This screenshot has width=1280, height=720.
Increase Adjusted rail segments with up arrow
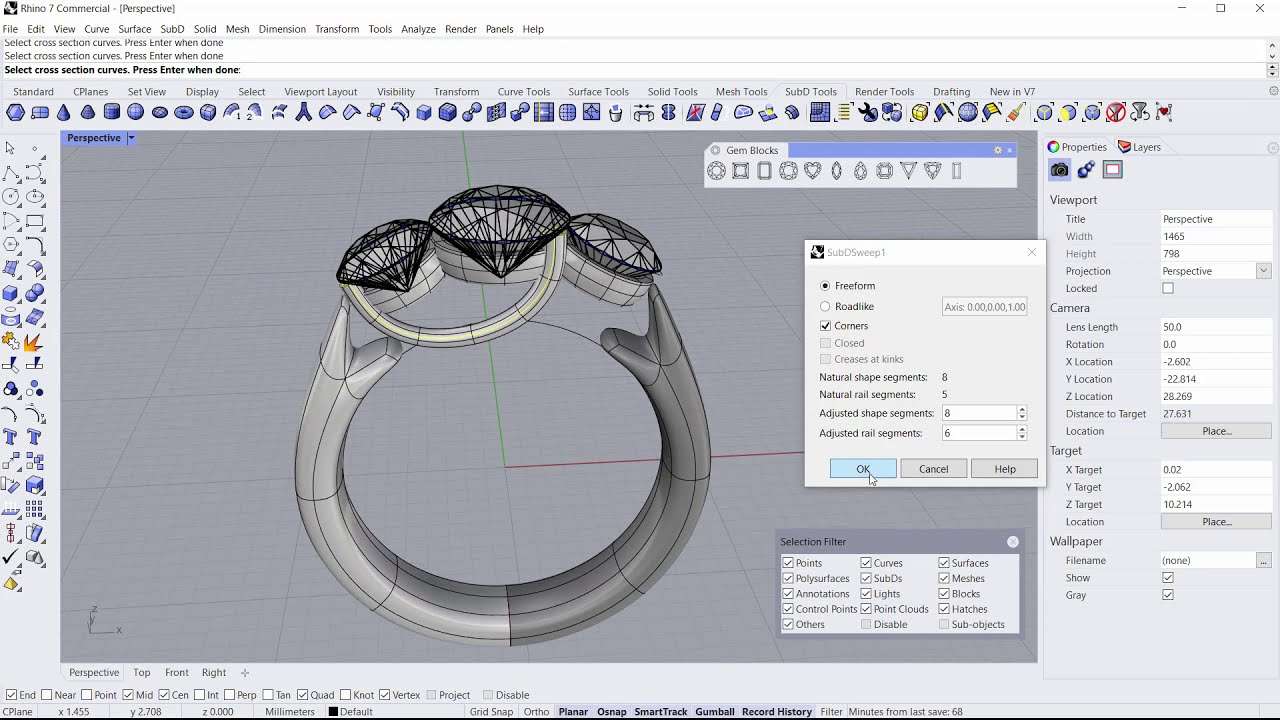tap(1022, 429)
